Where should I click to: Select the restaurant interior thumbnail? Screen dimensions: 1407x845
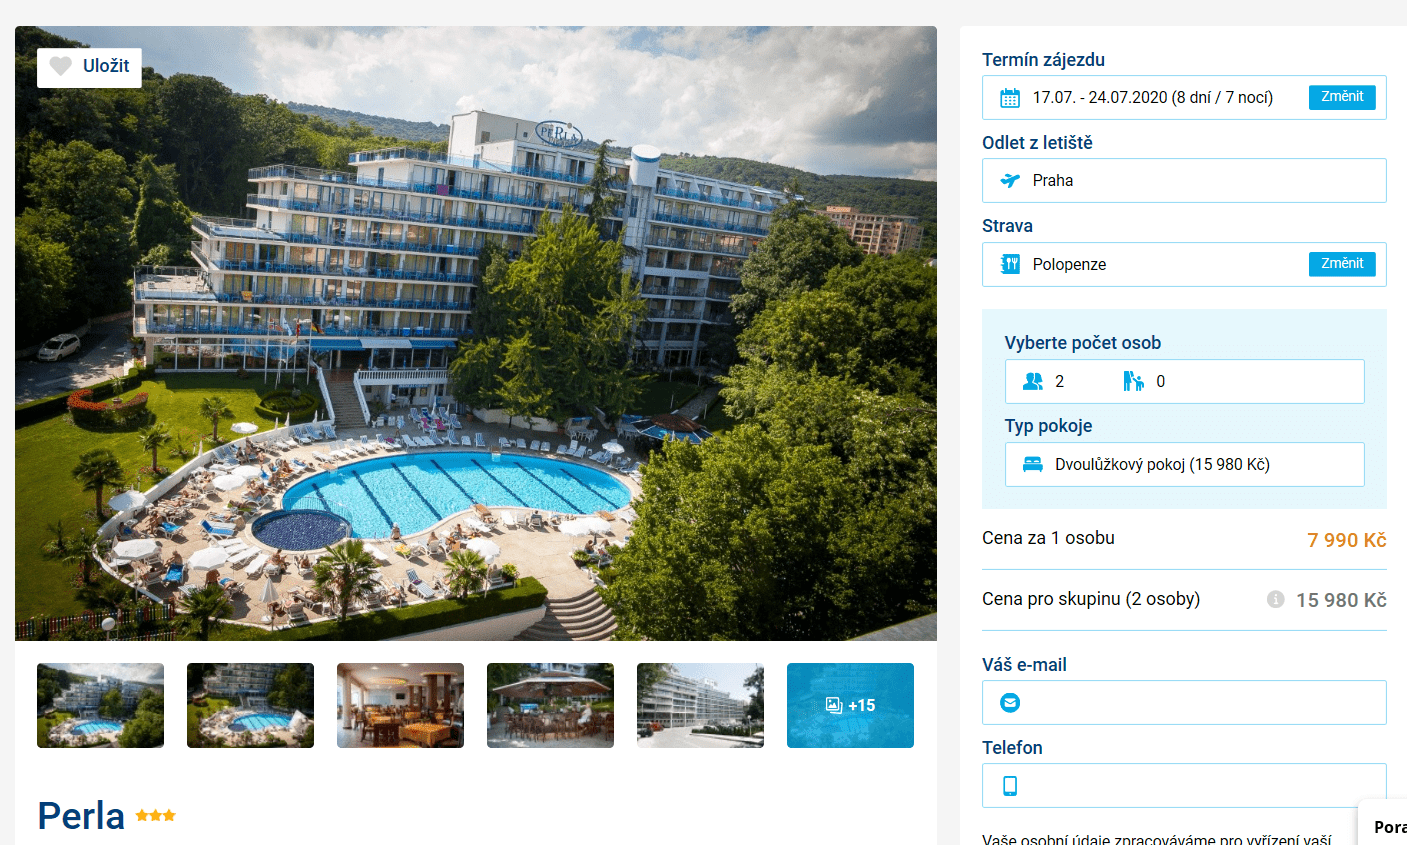400,705
